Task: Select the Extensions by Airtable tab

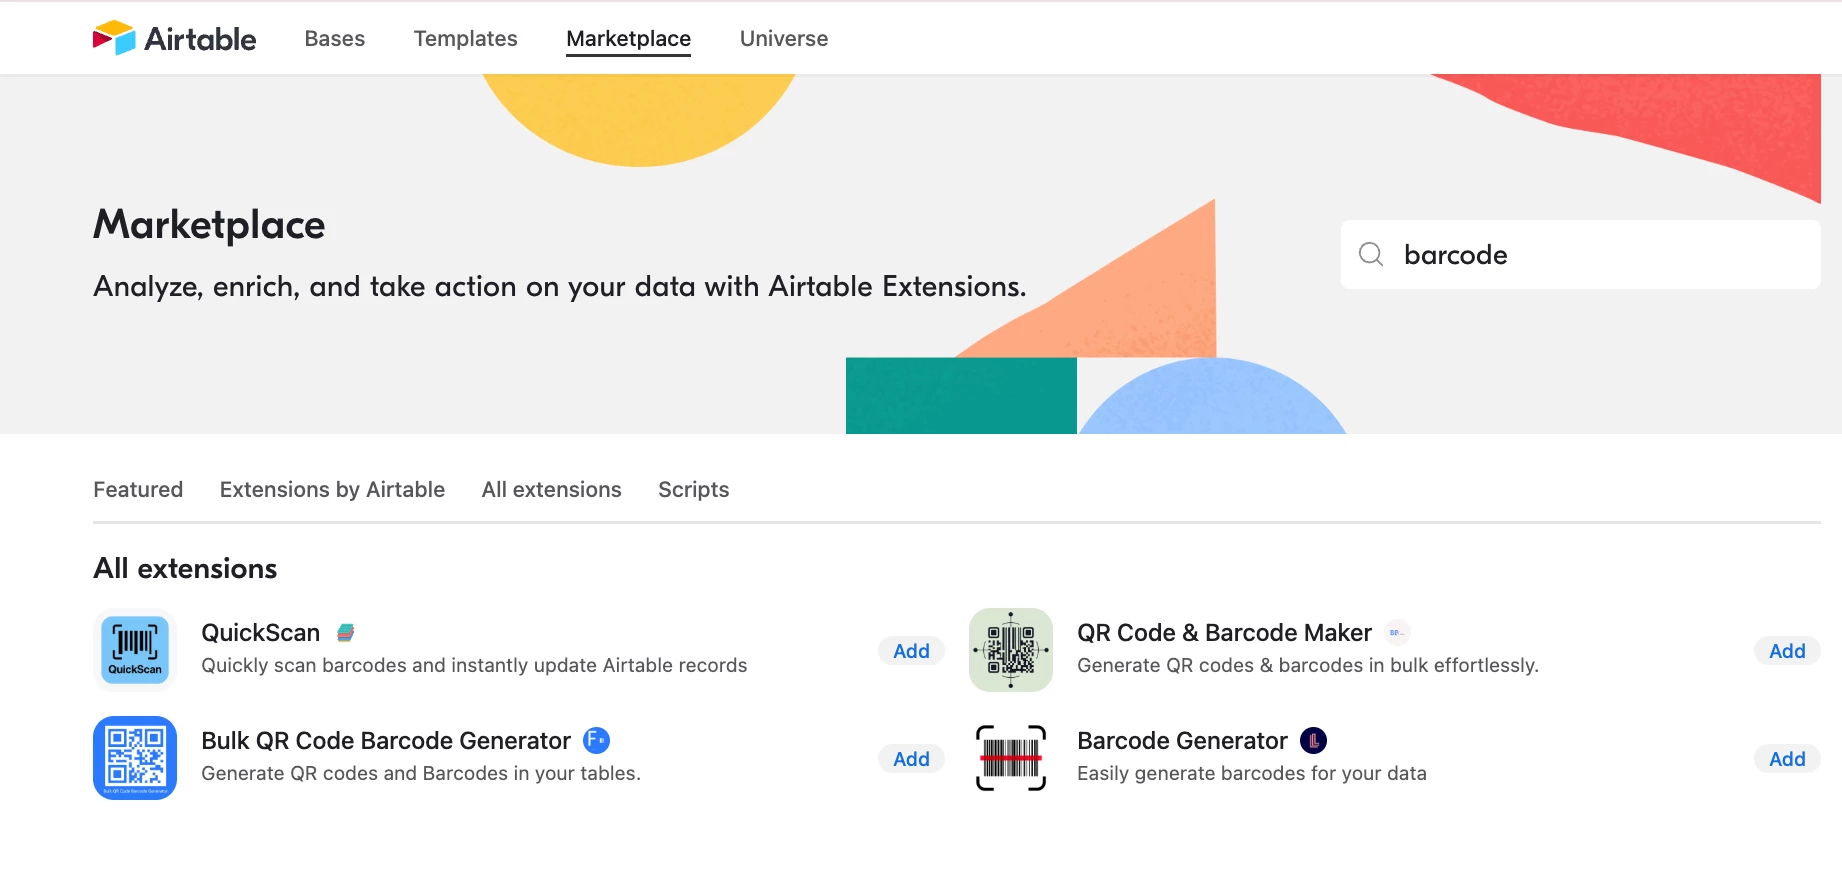Action: [332, 489]
